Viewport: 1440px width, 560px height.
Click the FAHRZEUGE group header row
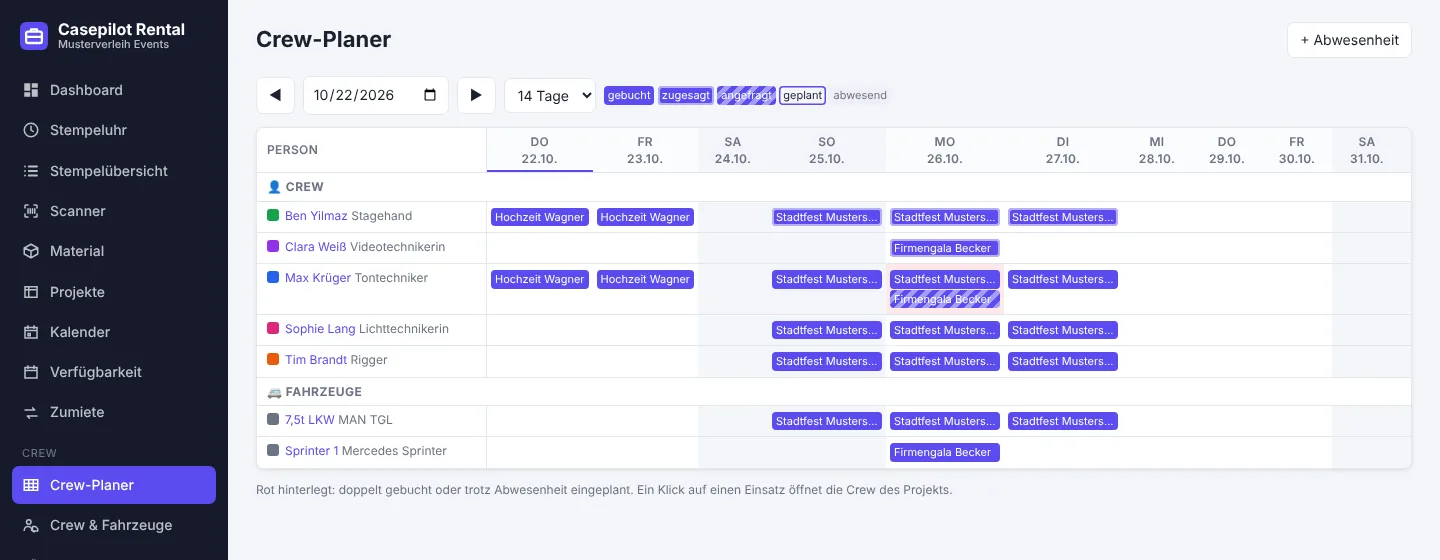[x=834, y=392]
